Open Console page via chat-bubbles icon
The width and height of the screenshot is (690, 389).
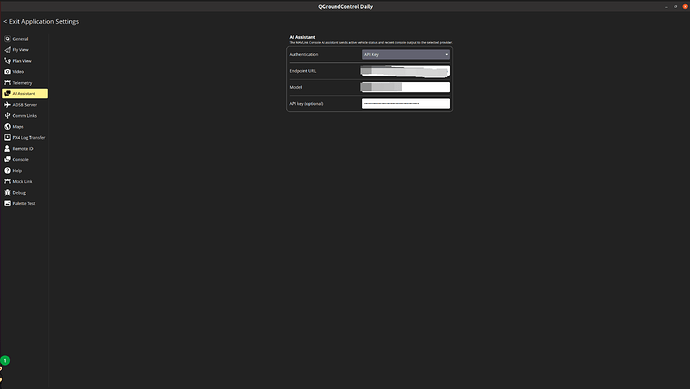(7, 159)
